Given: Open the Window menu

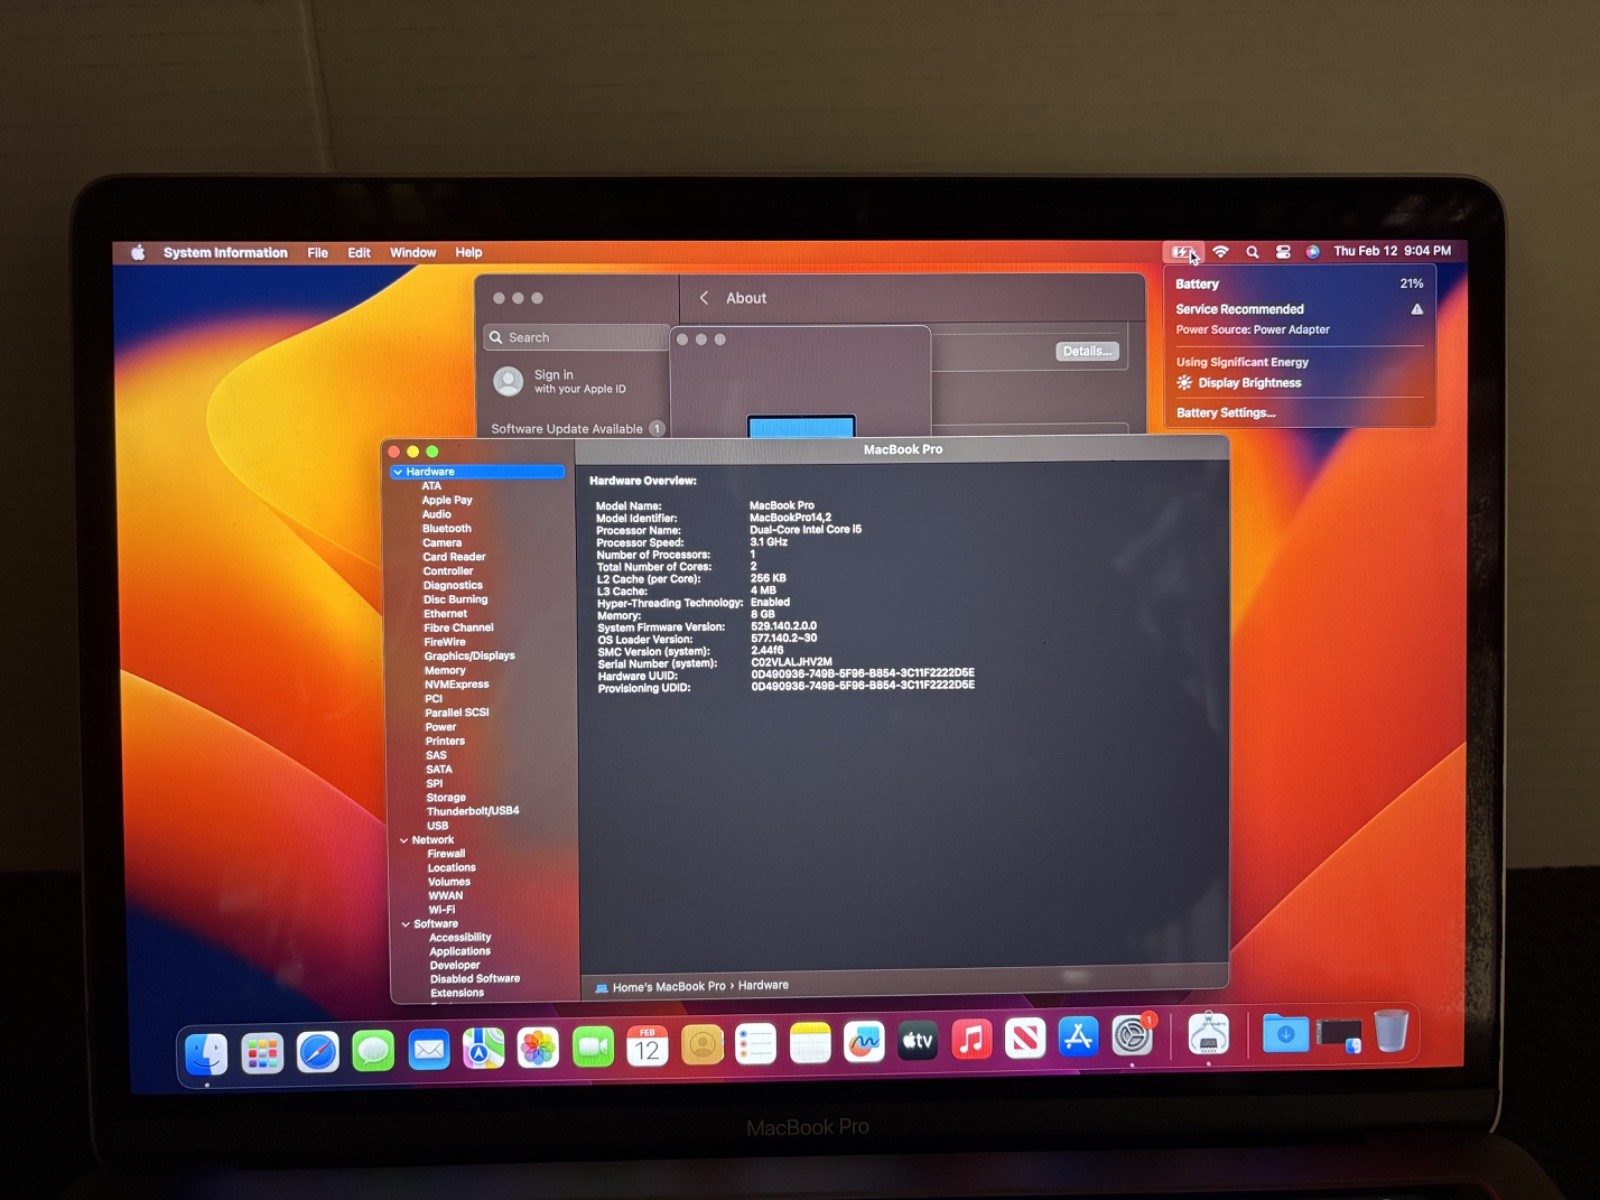Looking at the screenshot, I should tap(413, 253).
